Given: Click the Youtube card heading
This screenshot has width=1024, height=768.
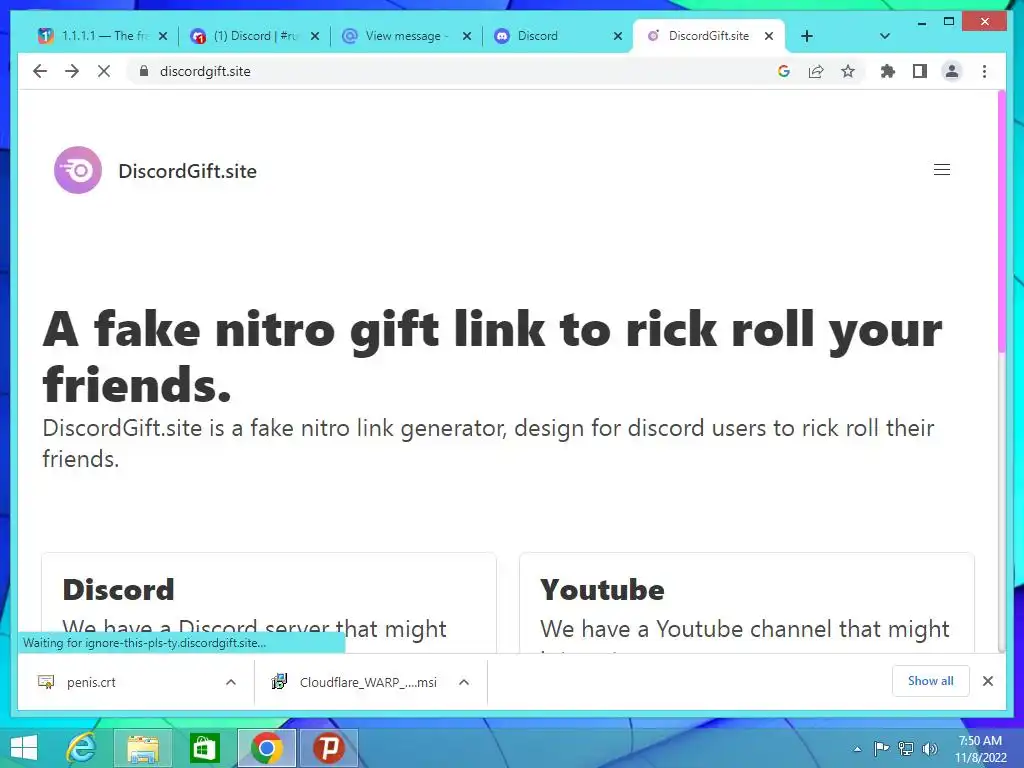Looking at the screenshot, I should [x=602, y=590].
